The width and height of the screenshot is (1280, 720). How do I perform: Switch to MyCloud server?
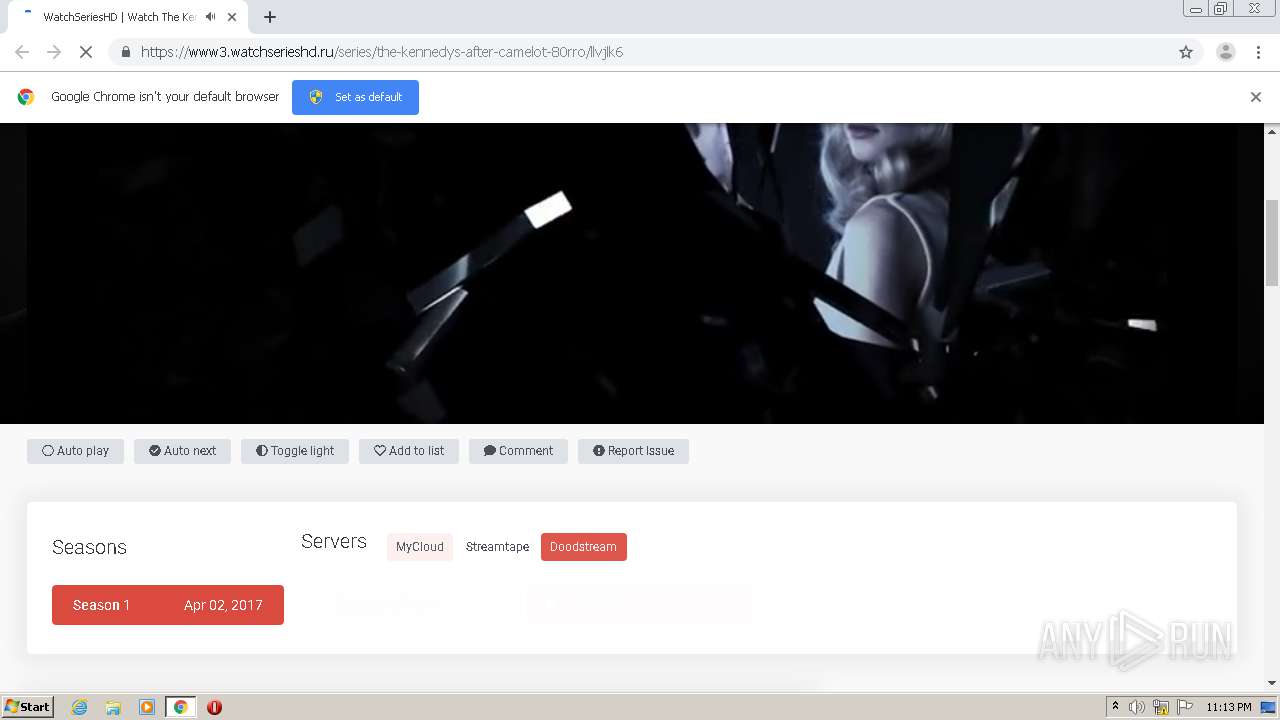[420, 547]
